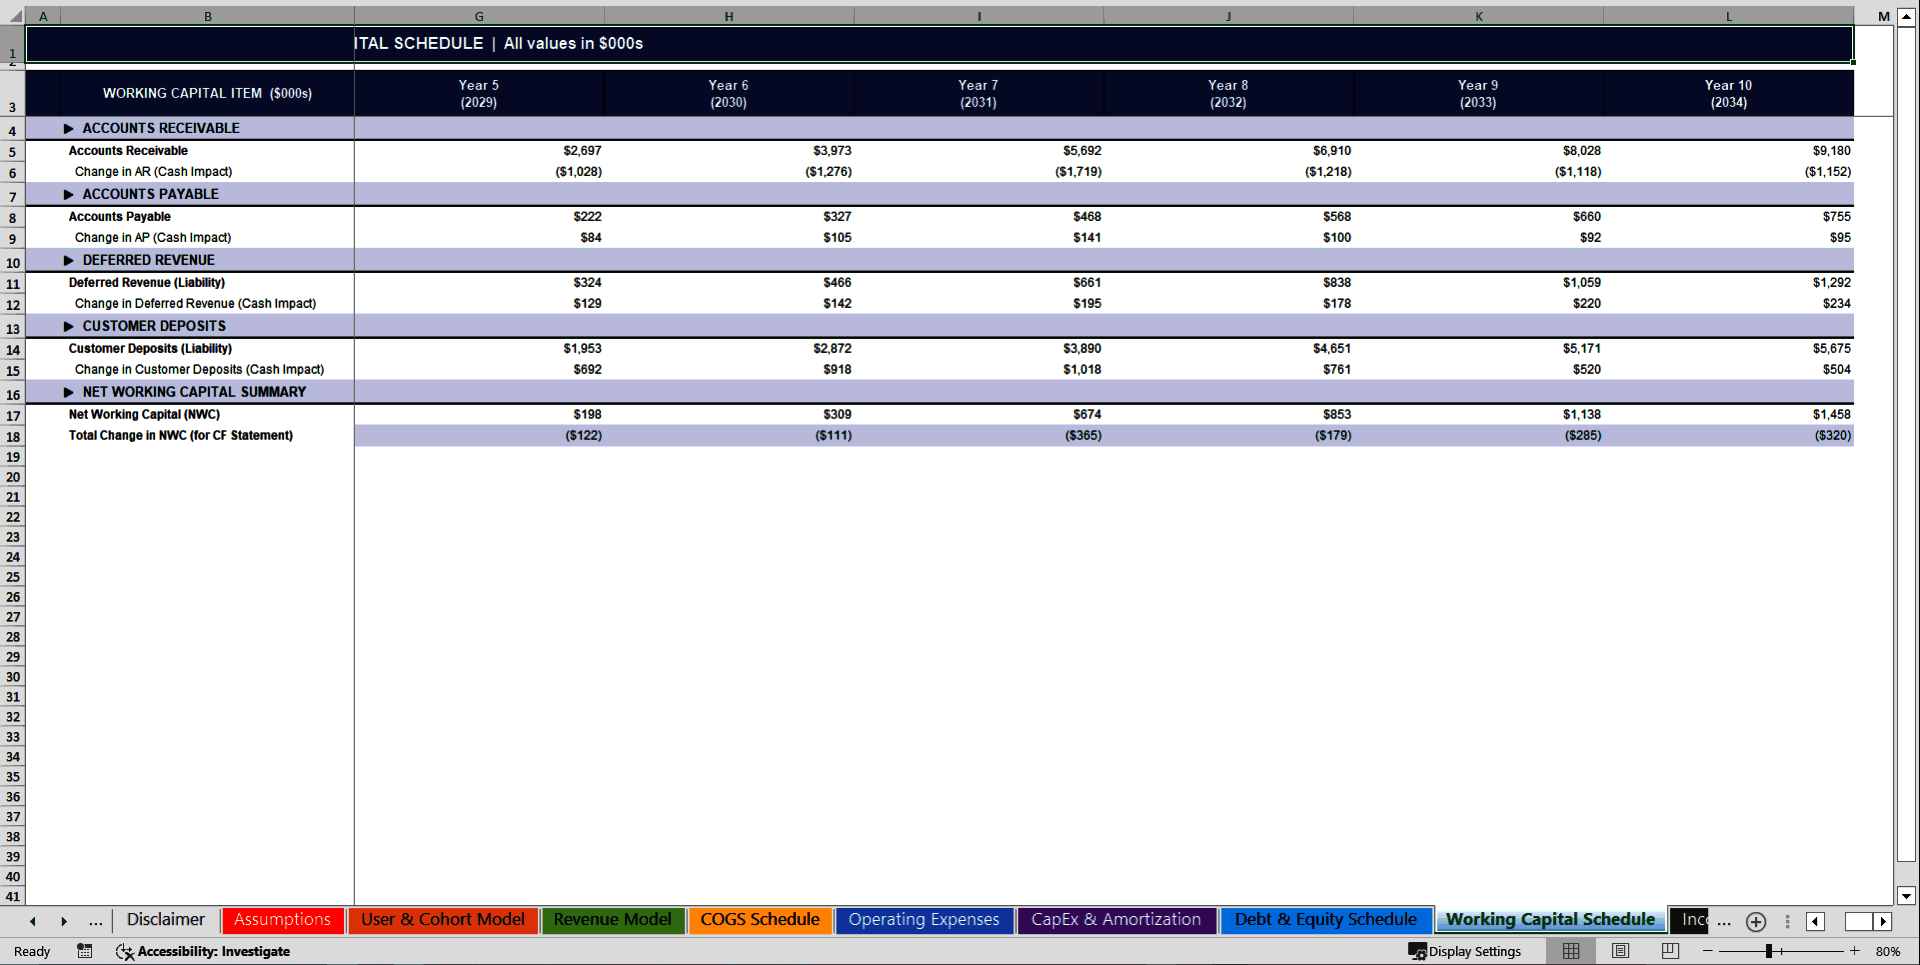Collapse the NET WORKING CAPITAL SUMMARY group

point(67,391)
